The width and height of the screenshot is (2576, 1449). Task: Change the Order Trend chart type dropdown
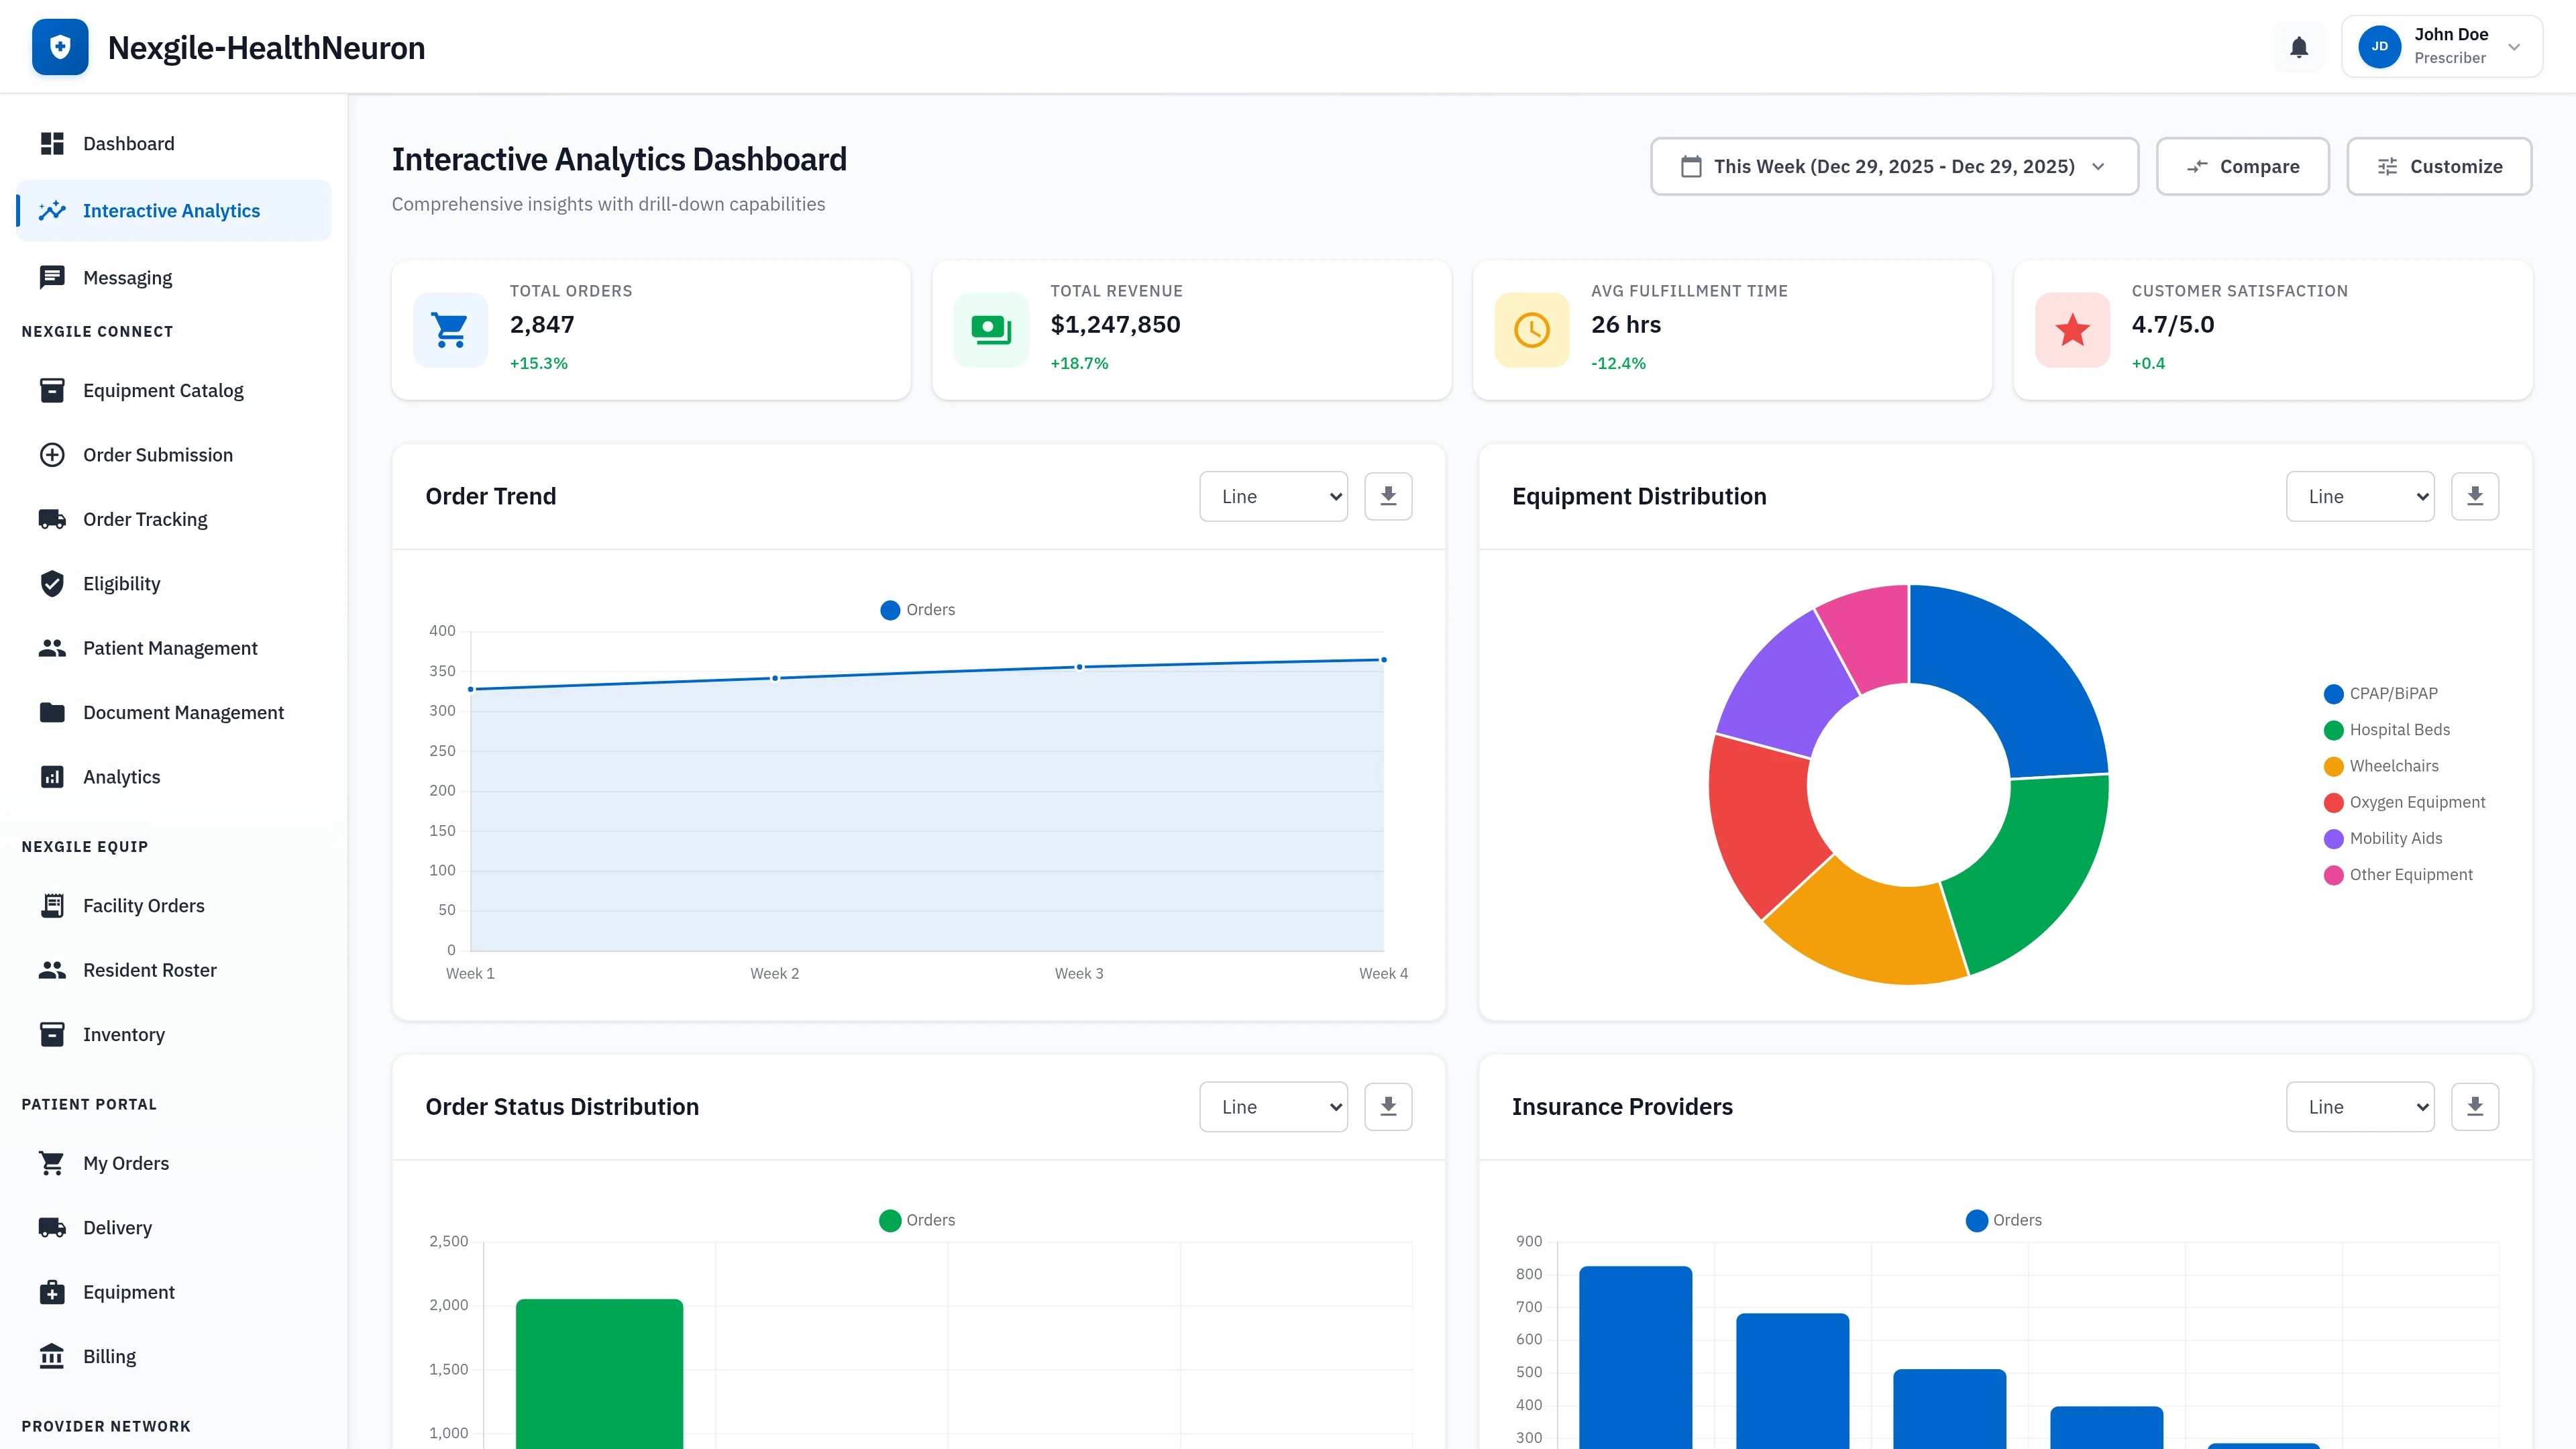click(x=1273, y=495)
